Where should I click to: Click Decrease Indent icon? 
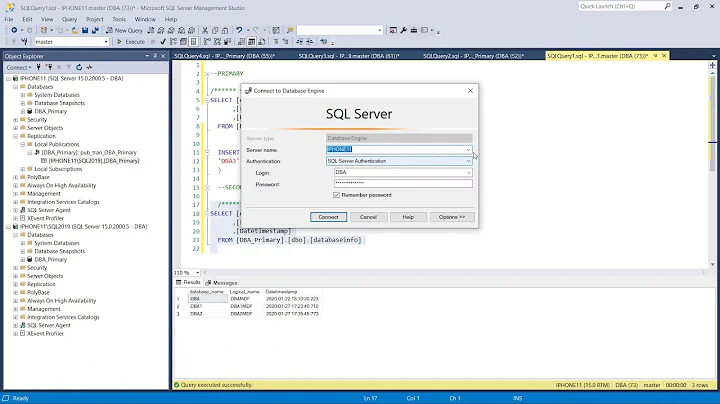coord(299,42)
